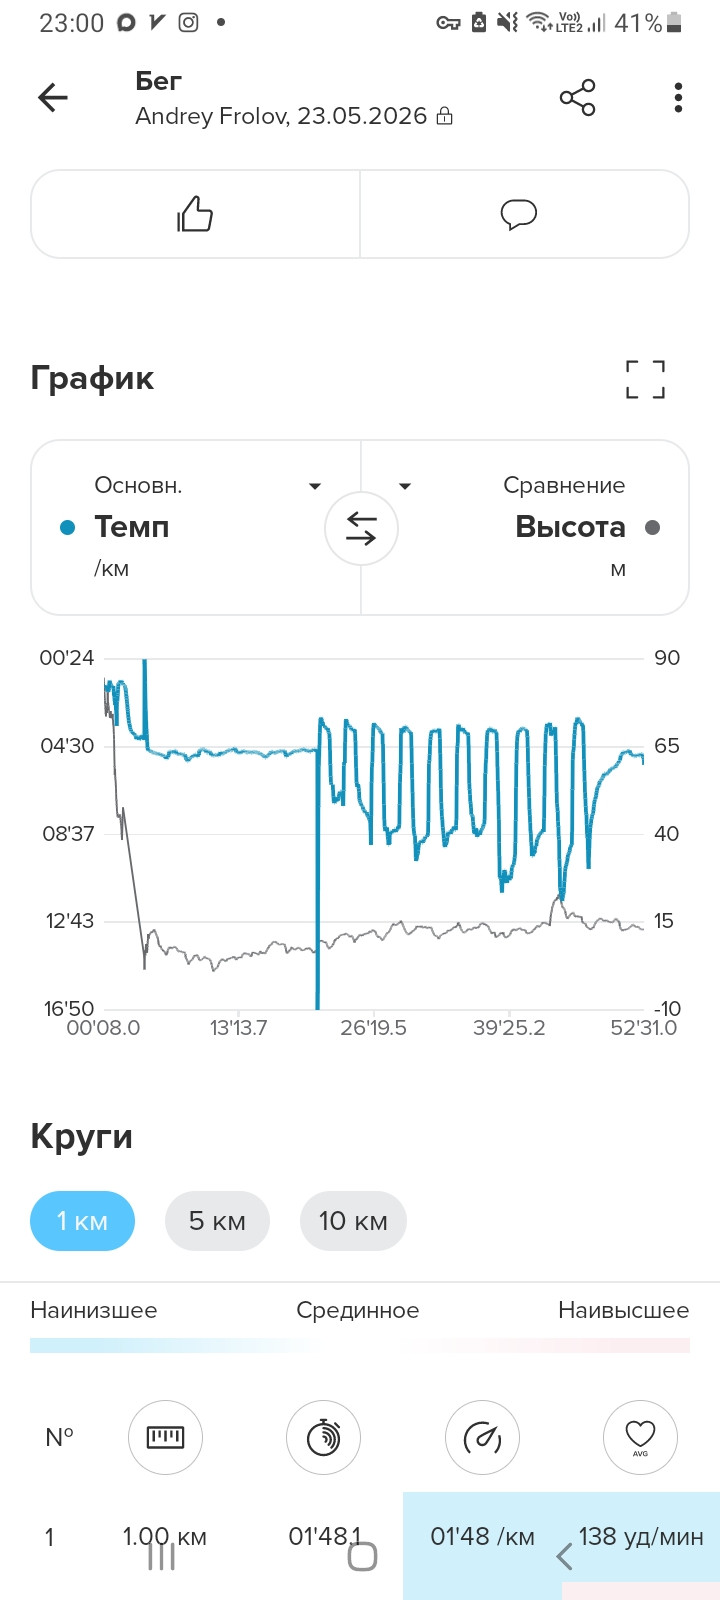720x1600 pixels.
Task: Select the 1 км laps tab
Action: pyautogui.click(x=82, y=1221)
